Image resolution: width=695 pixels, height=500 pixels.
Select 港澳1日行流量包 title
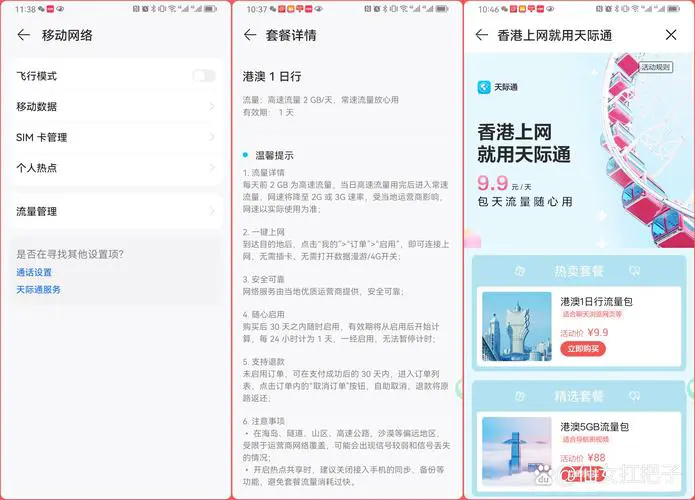point(596,302)
